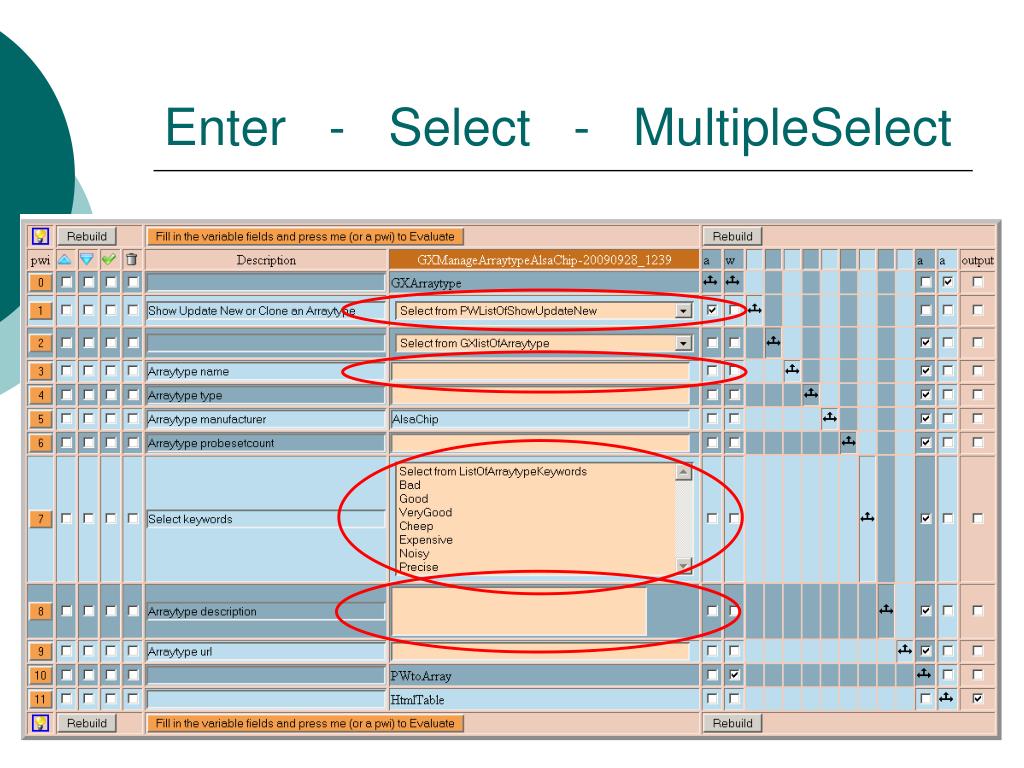Click the move-arrows icon in the Arraytype name row
This screenshot has width=1024, height=768.
(792, 370)
